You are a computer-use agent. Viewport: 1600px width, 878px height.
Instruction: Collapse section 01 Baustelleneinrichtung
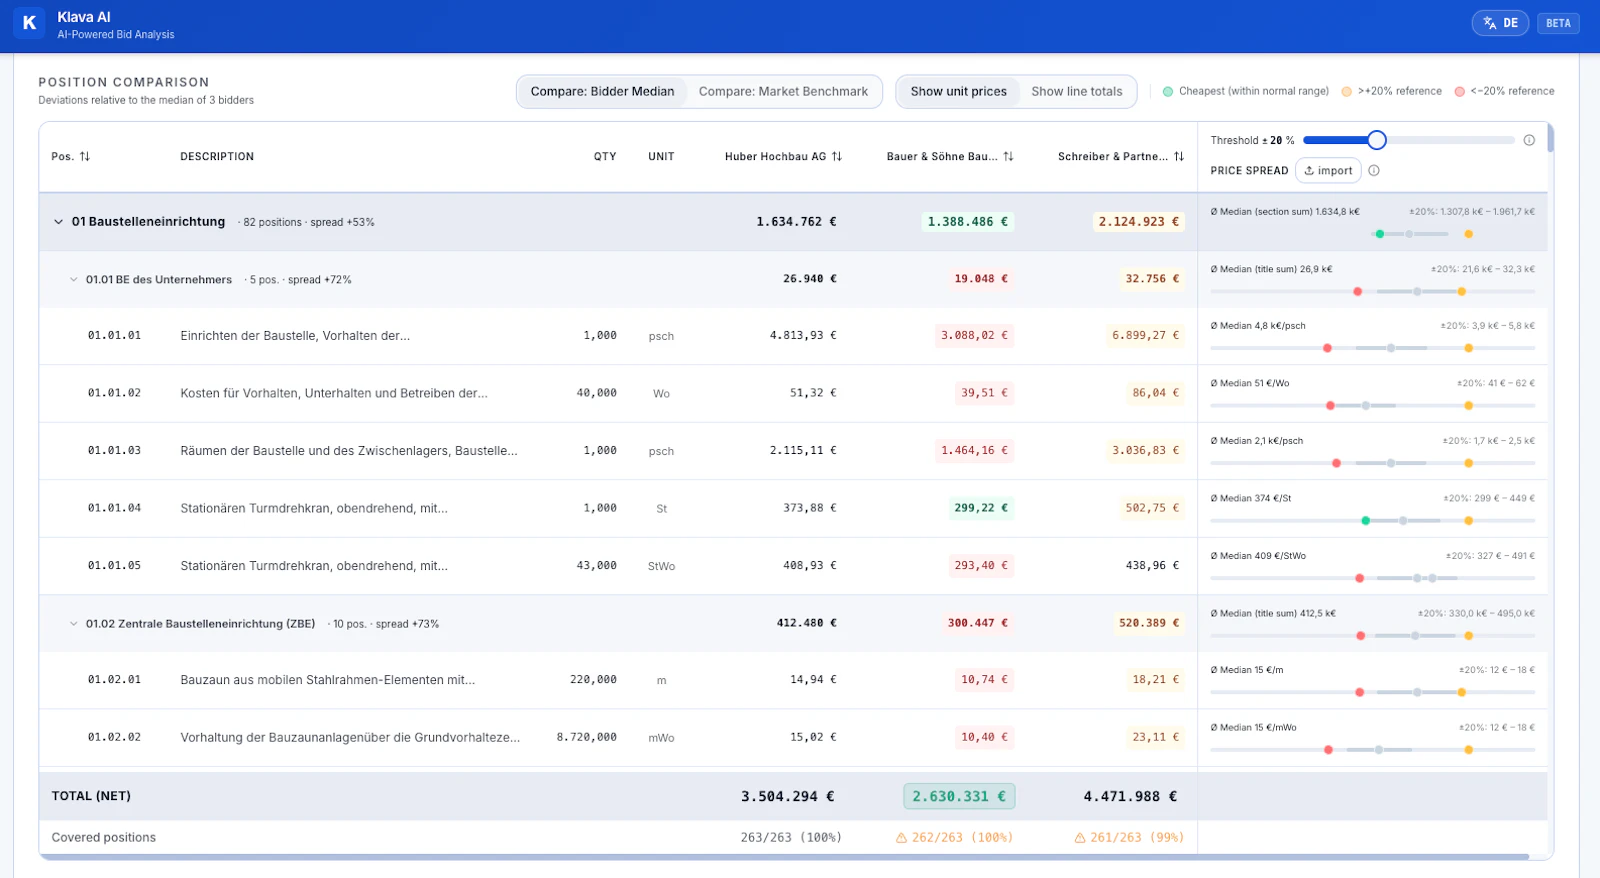tap(58, 222)
